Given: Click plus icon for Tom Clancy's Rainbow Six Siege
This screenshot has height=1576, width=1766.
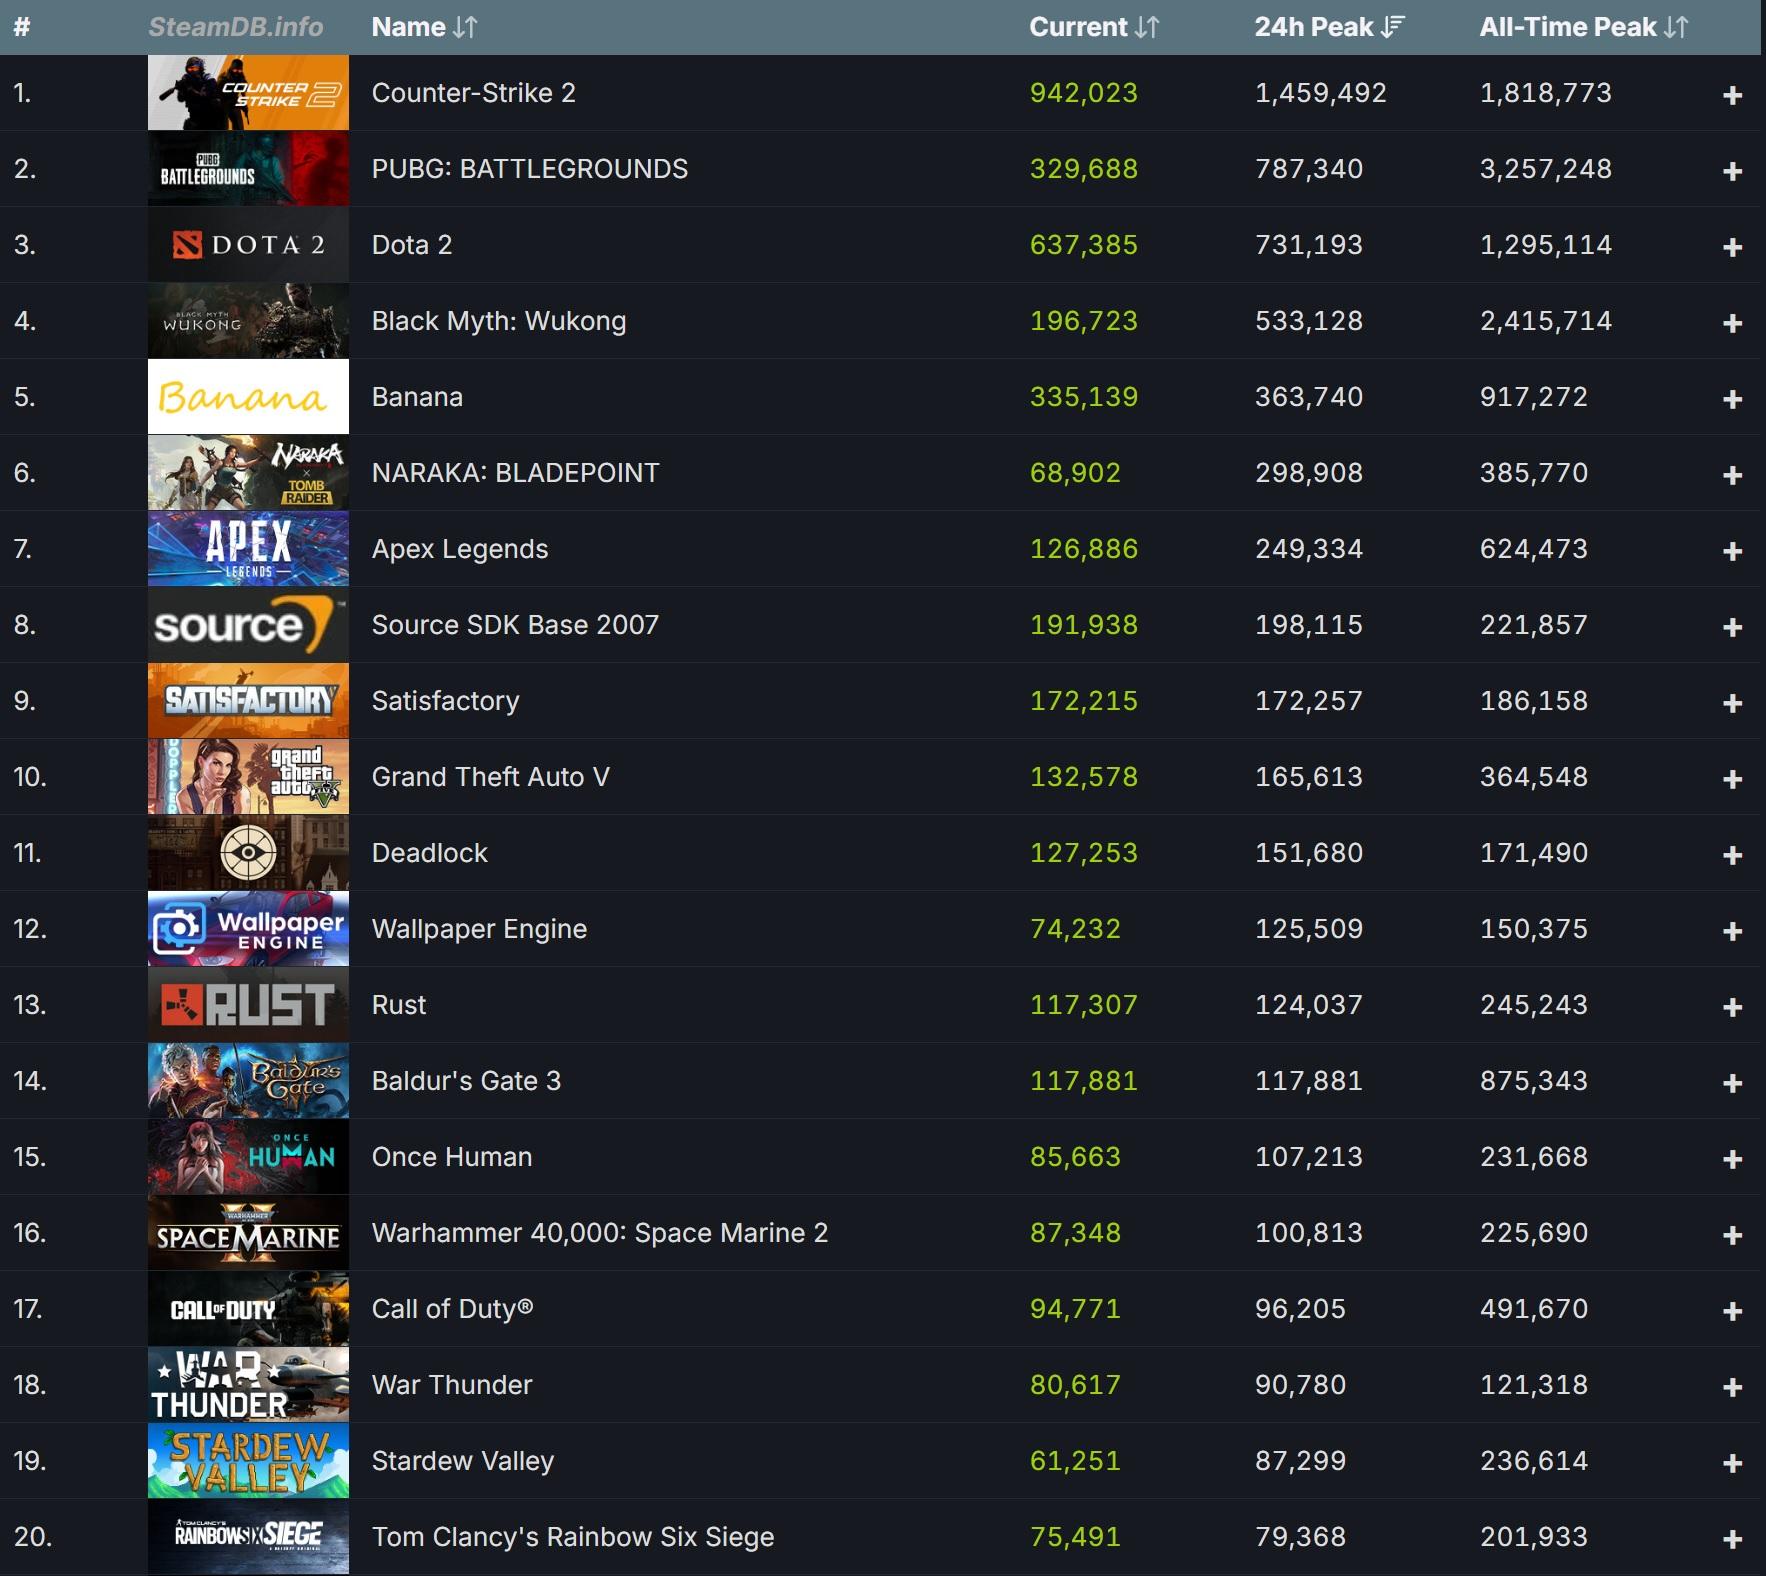Looking at the screenshot, I should point(1732,1539).
